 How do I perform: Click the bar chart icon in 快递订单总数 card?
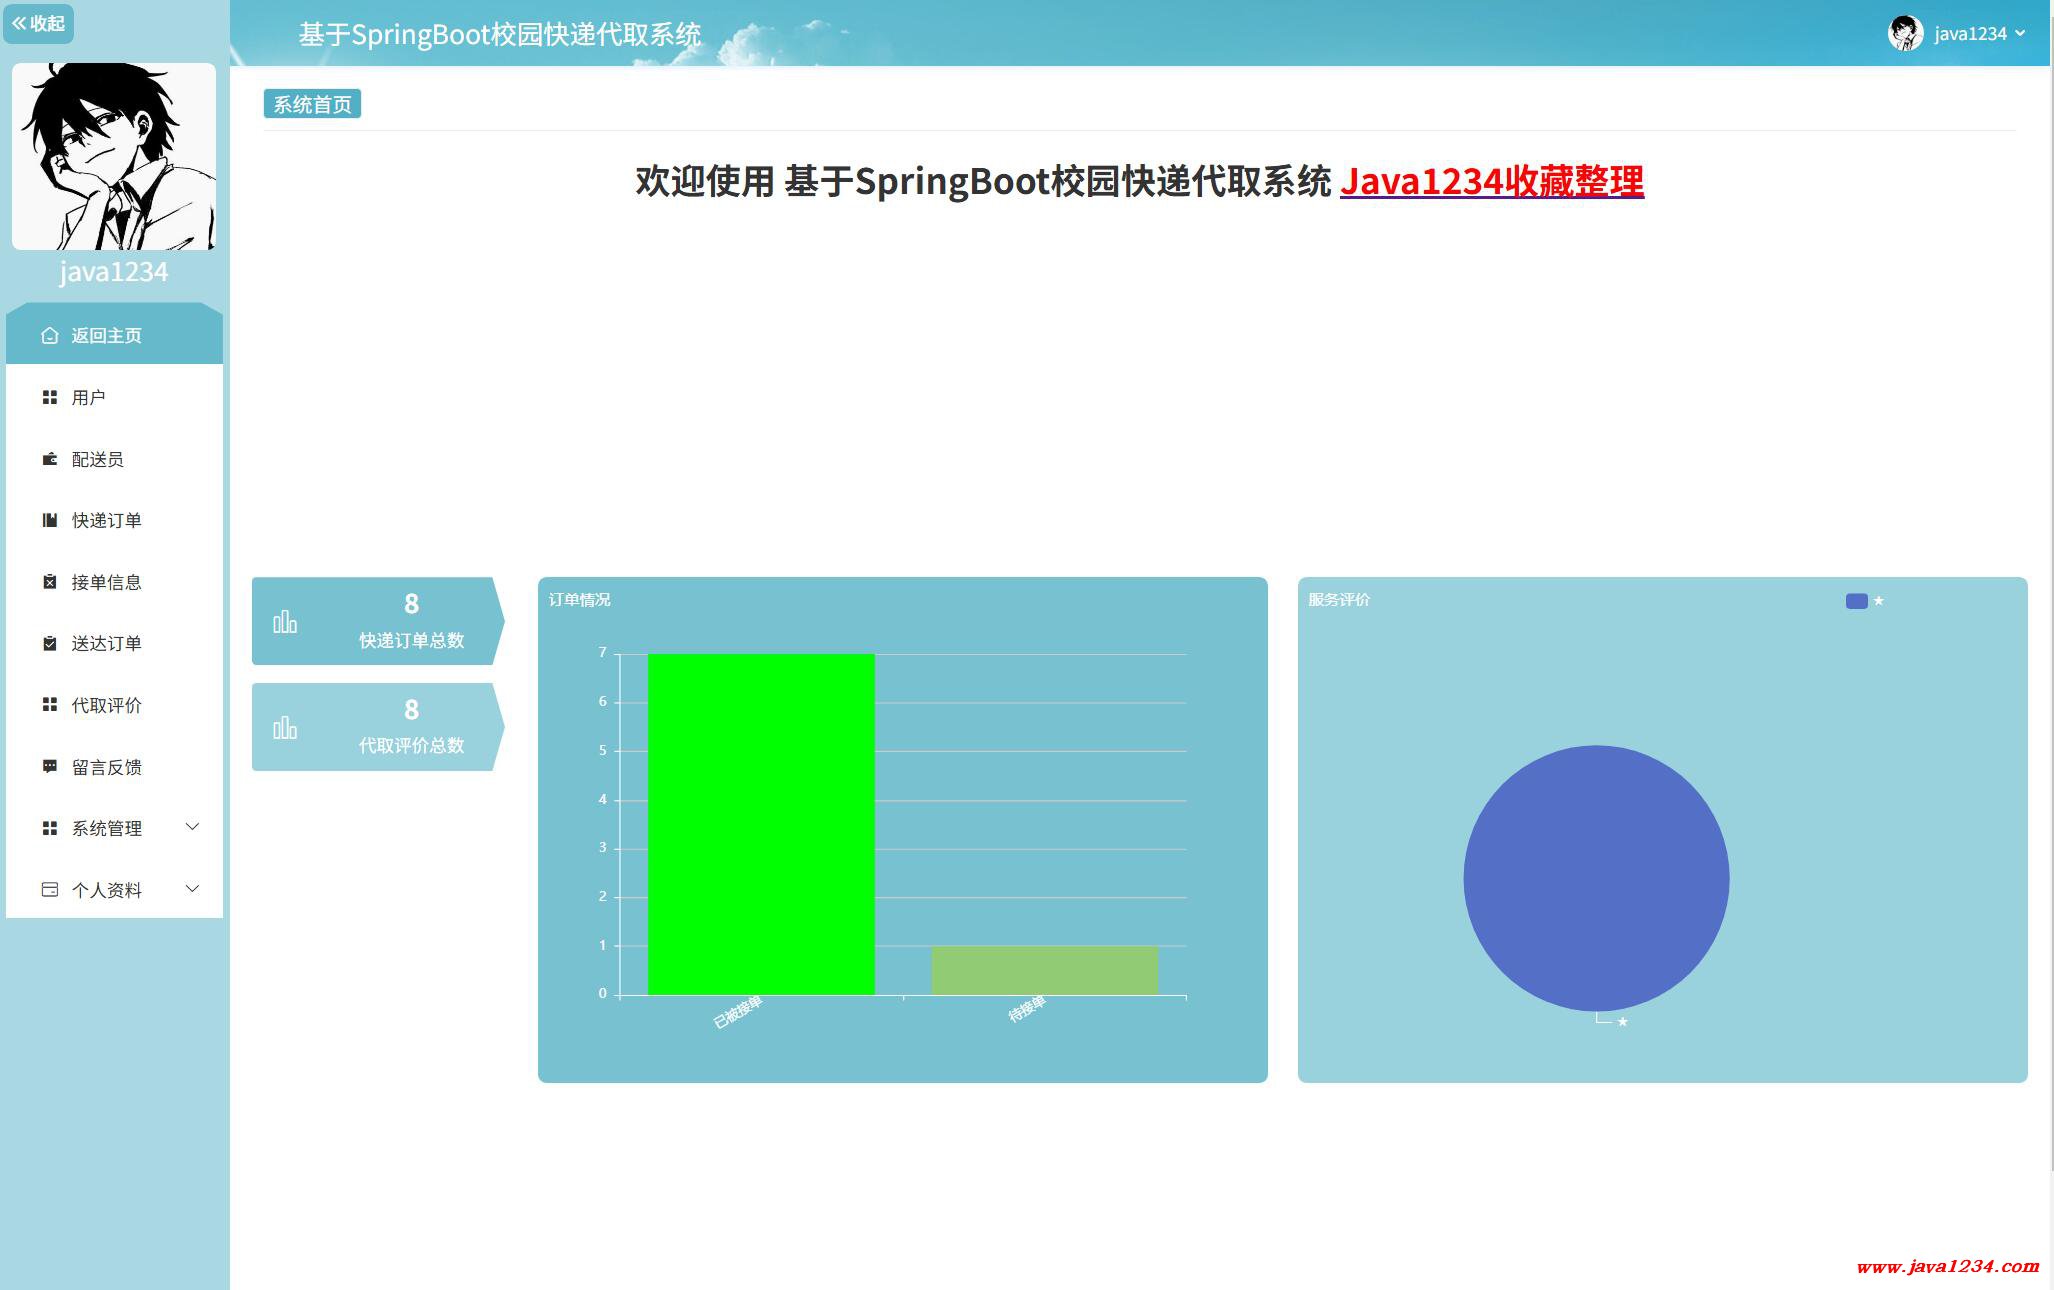285,622
